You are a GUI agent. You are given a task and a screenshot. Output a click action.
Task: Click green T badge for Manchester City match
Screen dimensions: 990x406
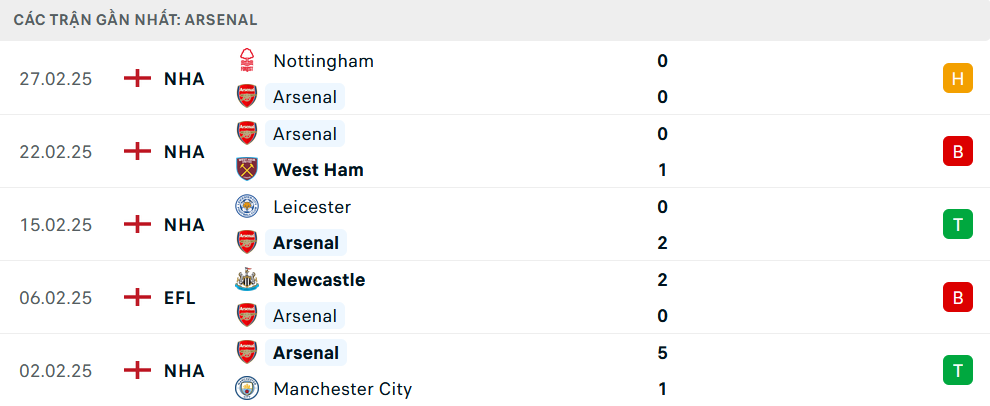957,371
